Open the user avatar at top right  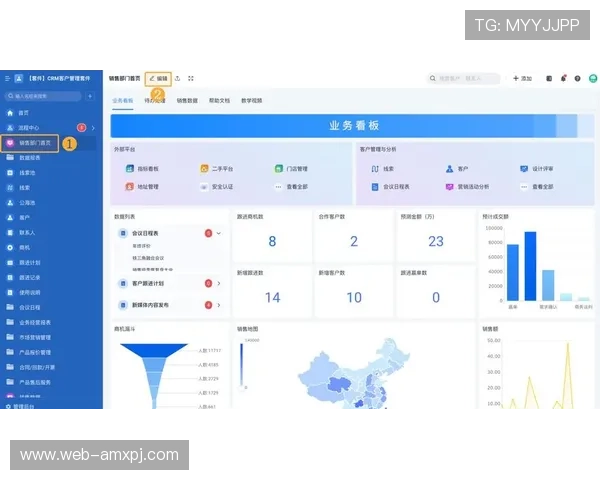[593, 78]
